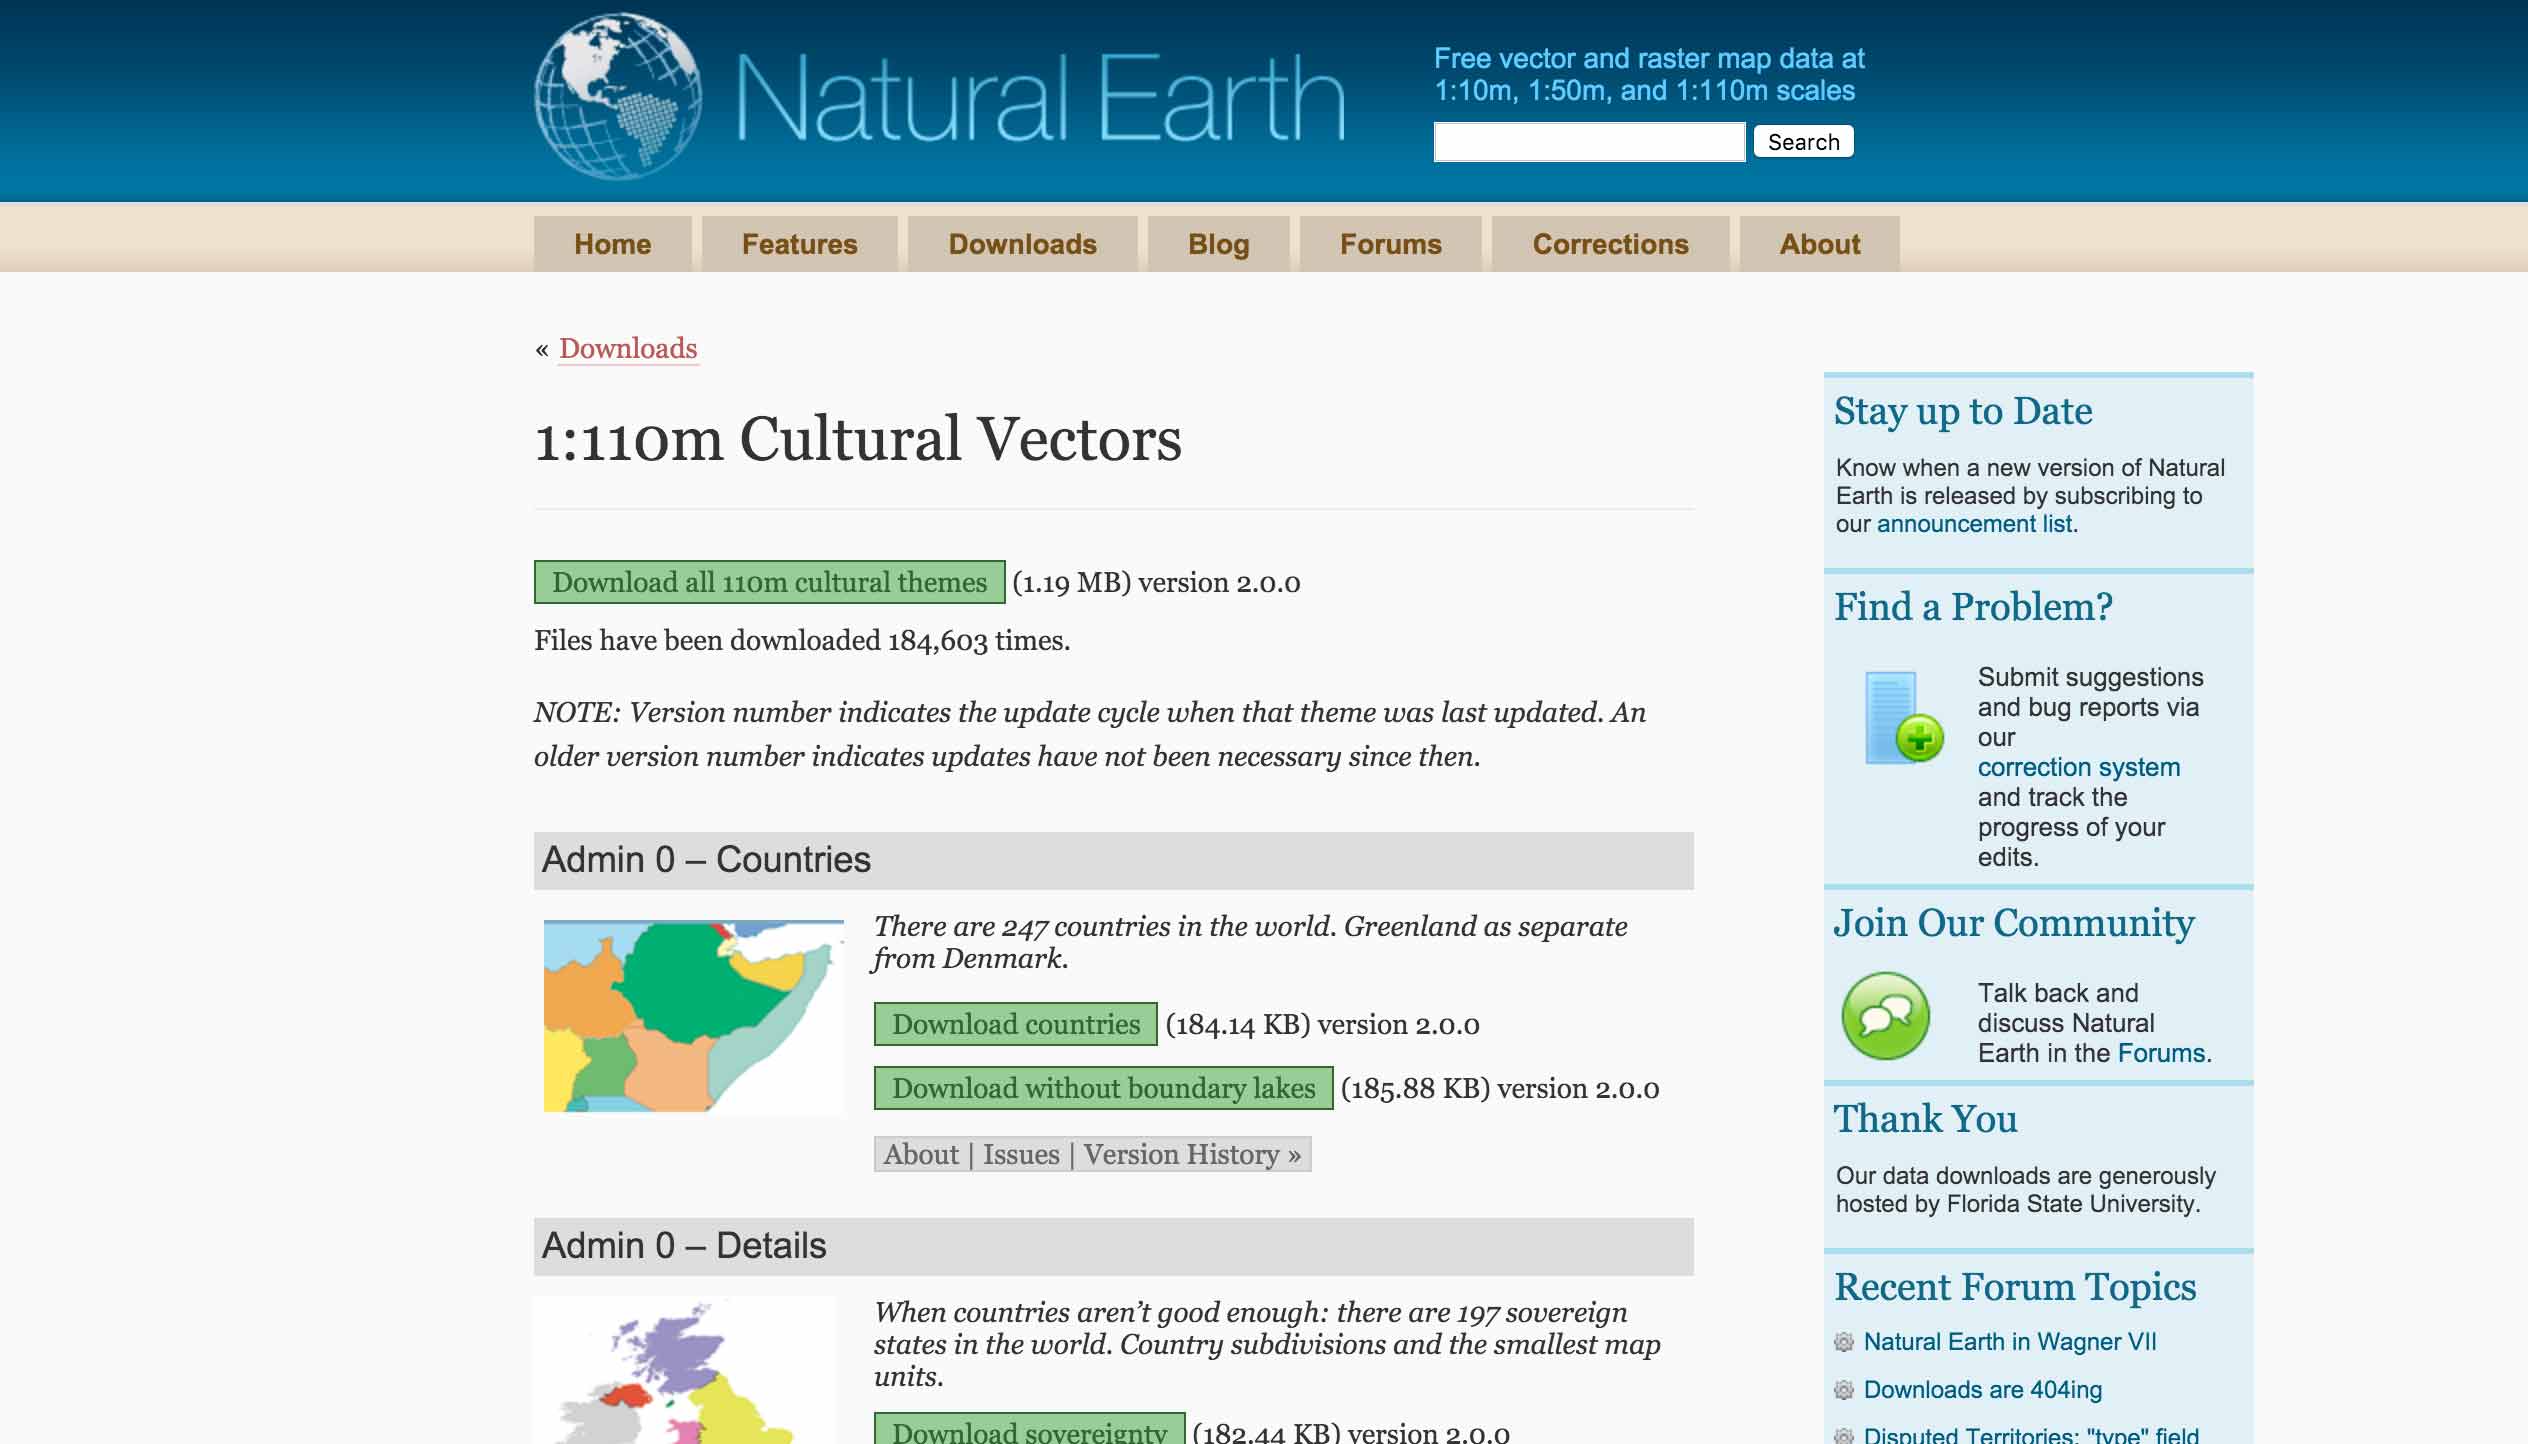The image size is (2528, 1444).
Task: Click the (184.14 KB) version 2.0.0 text
Action: (x=1322, y=1025)
